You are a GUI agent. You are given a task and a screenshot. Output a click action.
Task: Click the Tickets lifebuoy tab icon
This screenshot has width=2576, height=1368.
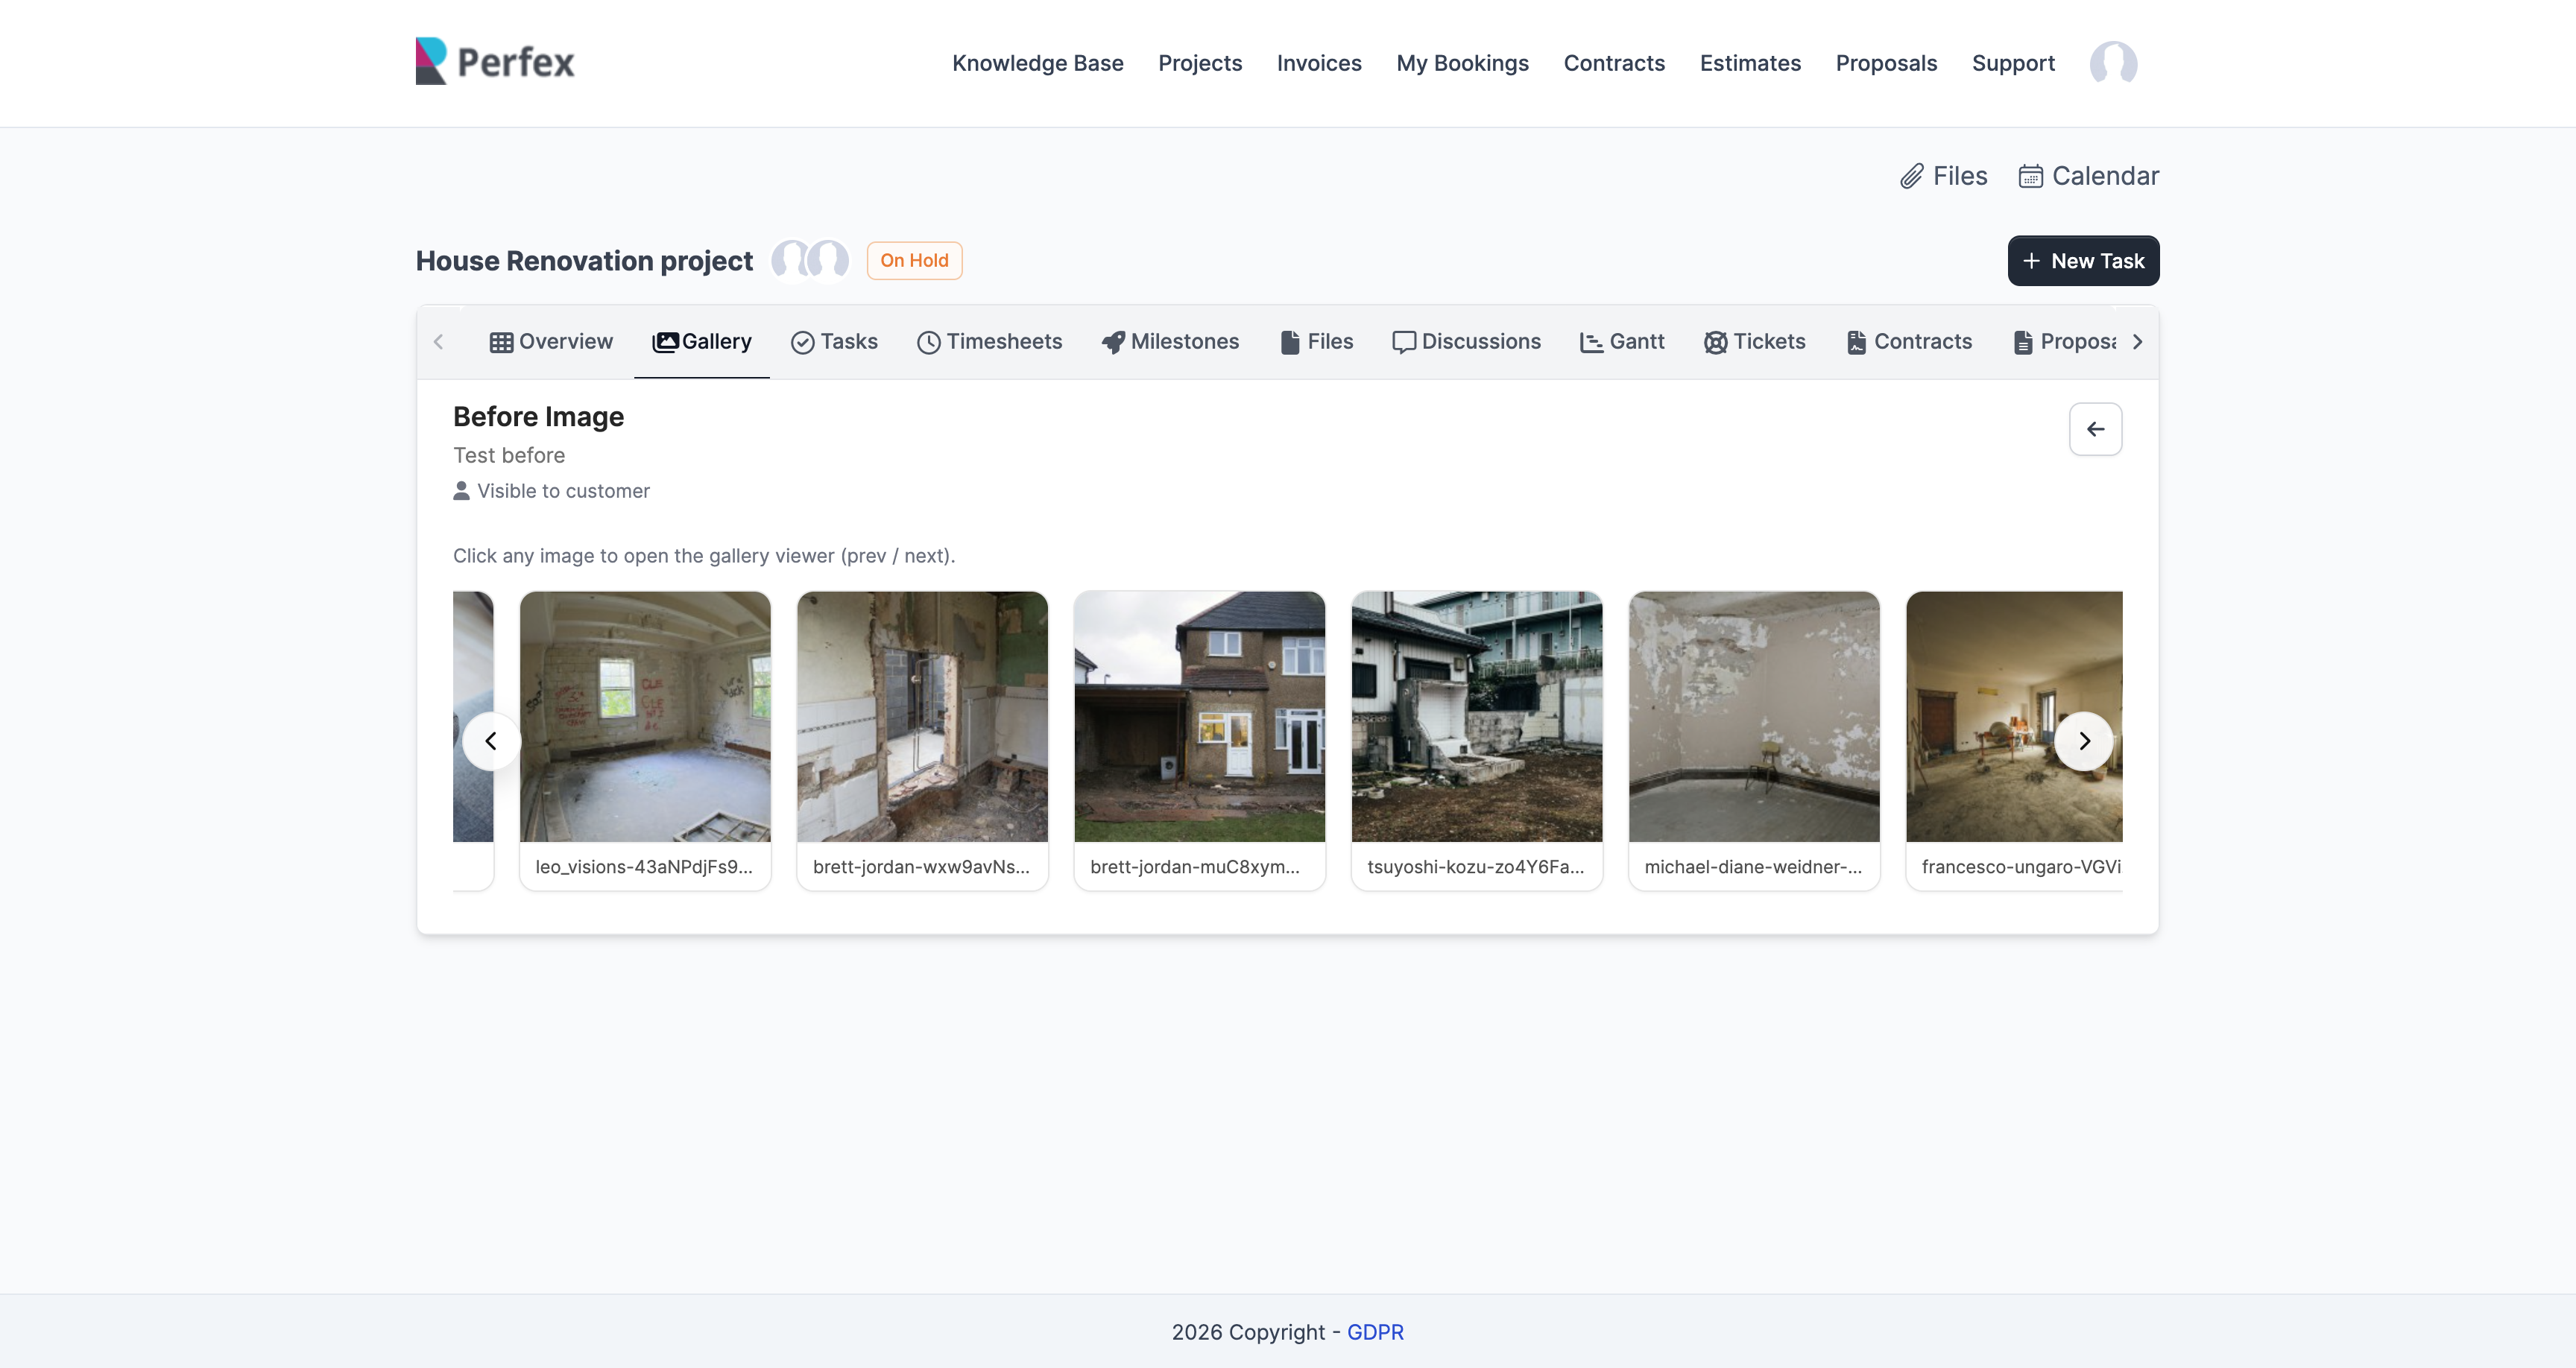pyautogui.click(x=1715, y=342)
